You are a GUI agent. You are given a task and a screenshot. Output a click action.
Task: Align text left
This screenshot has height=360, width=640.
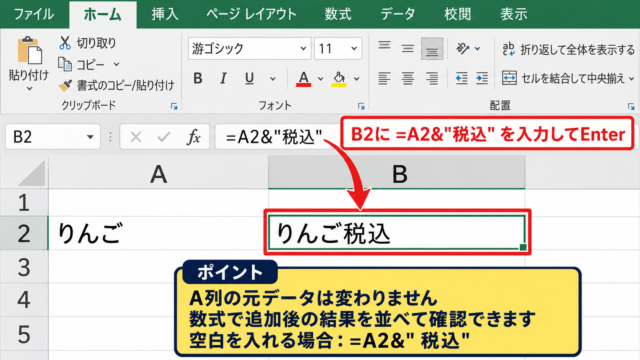pyautogui.click(x=384, y=78)
